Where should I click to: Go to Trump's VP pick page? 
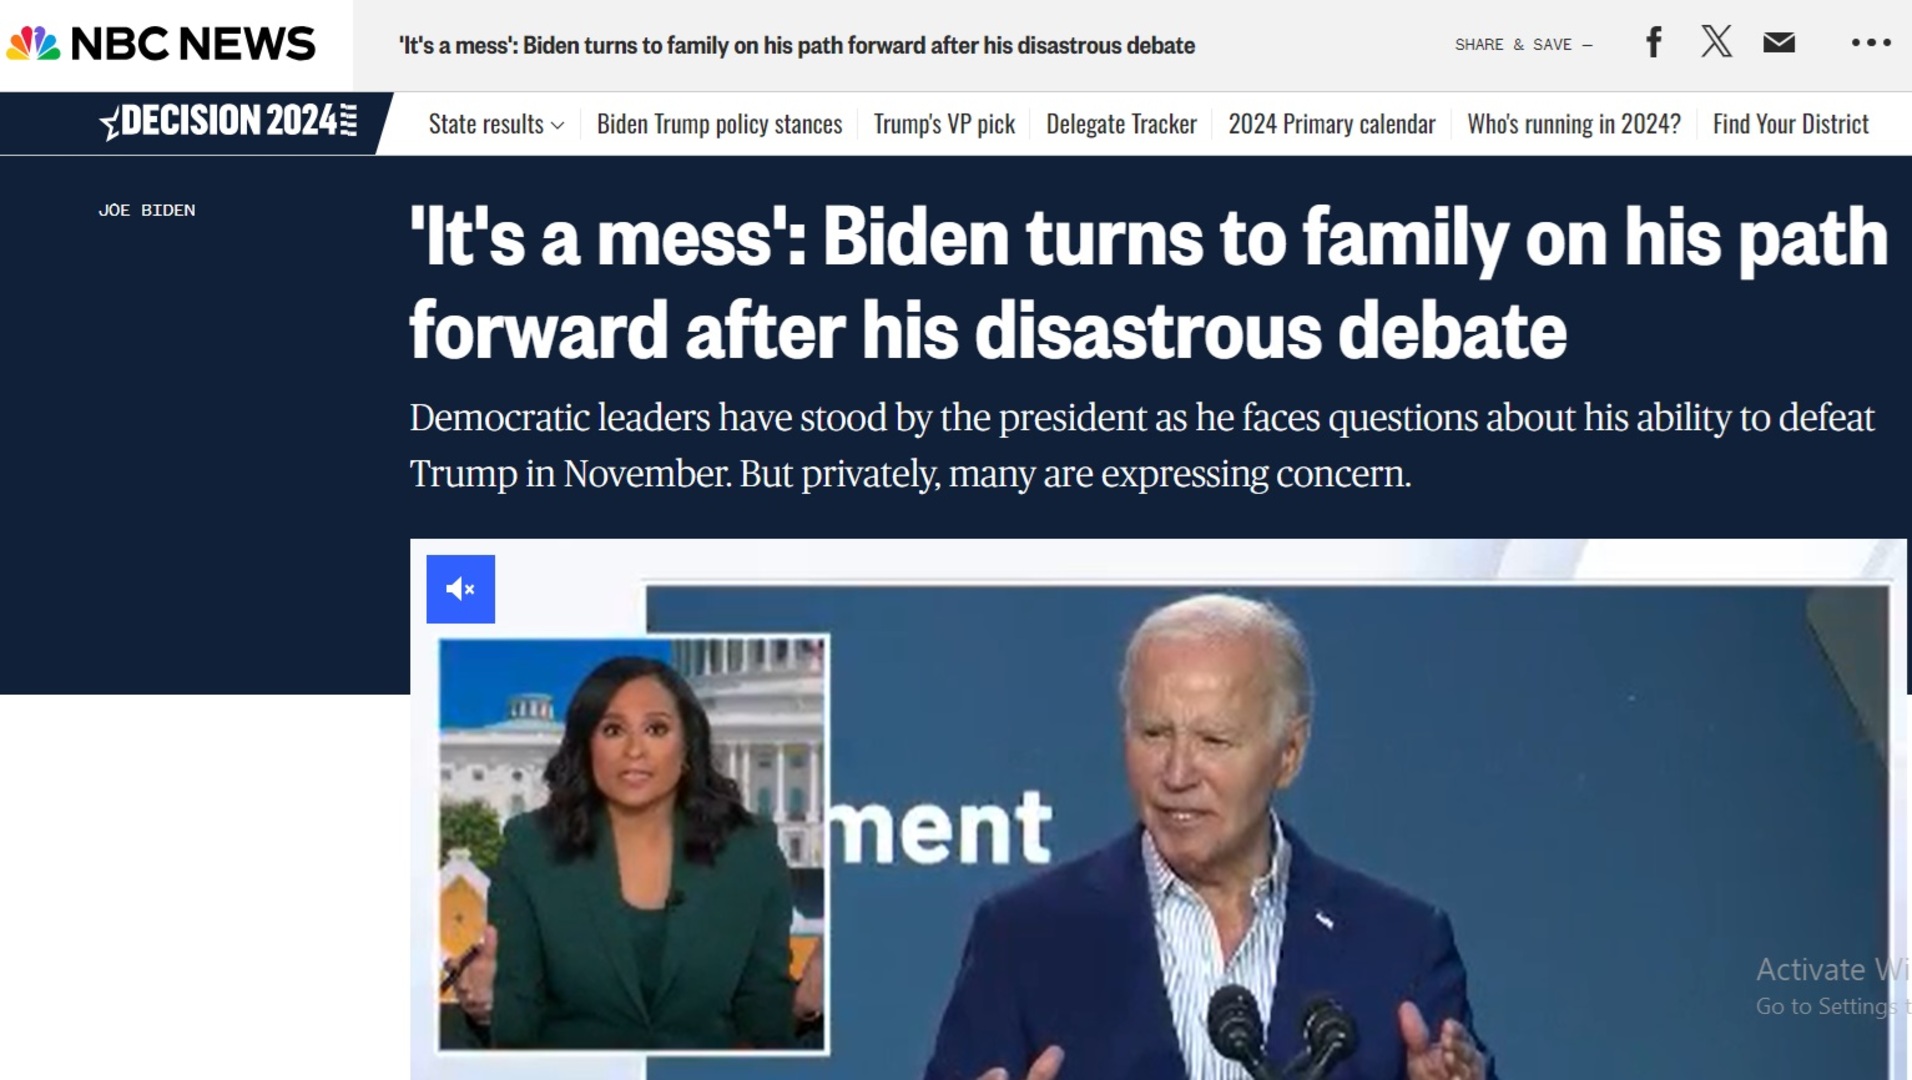tap(944, 124)
